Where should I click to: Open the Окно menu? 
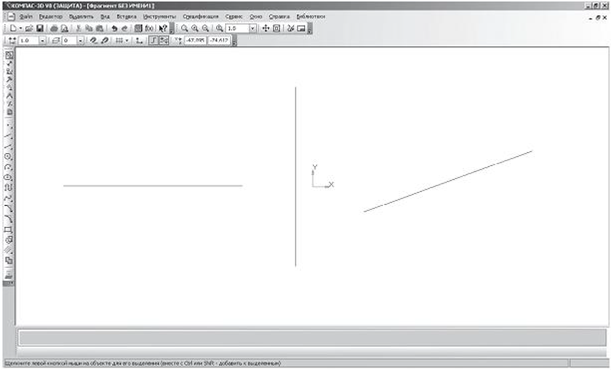256,17
